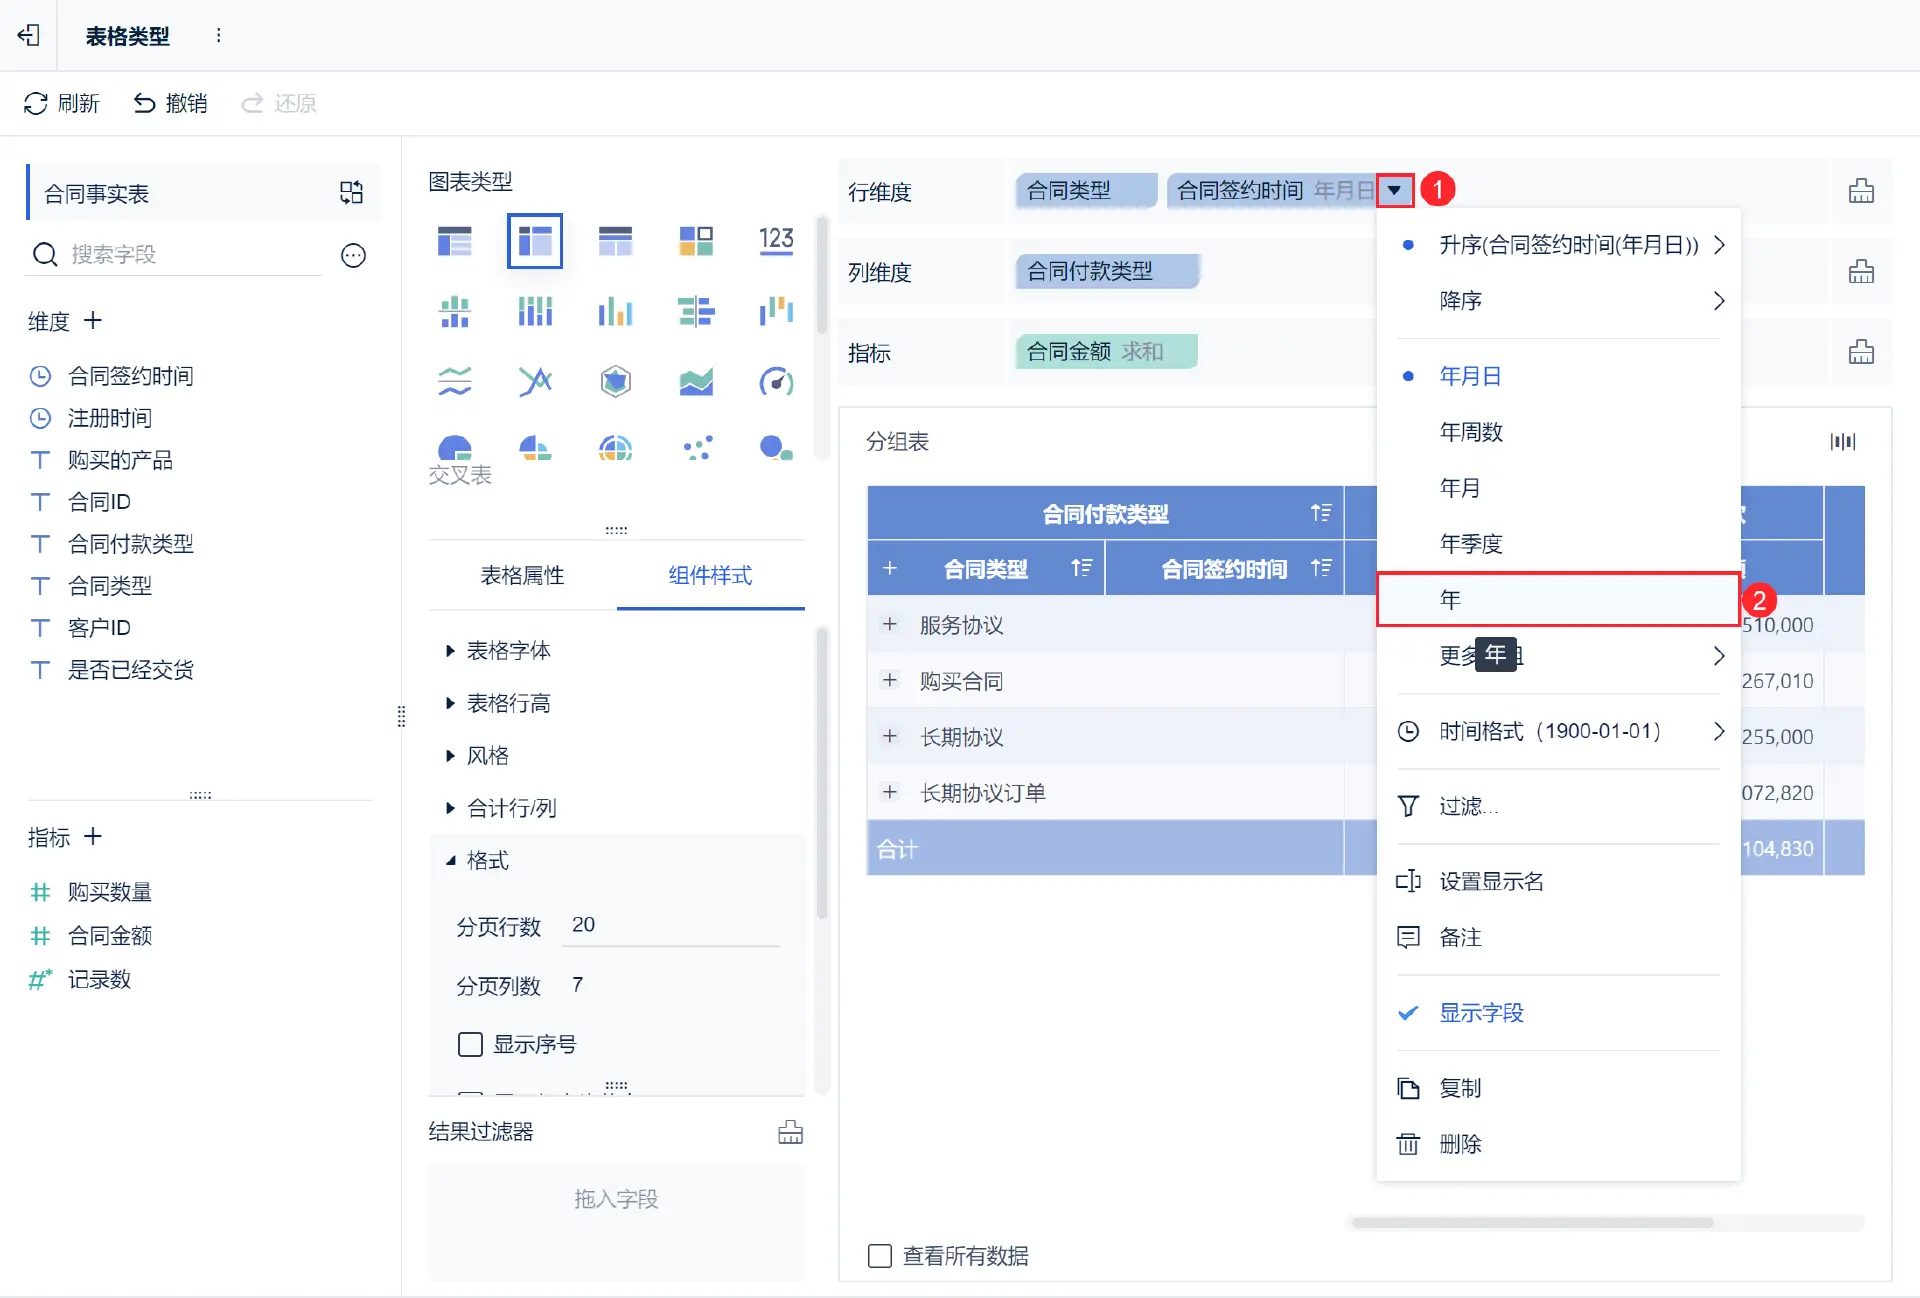Click the 还原 redo button
This screenshot has height=1298, width=1920.
point(279,103)
